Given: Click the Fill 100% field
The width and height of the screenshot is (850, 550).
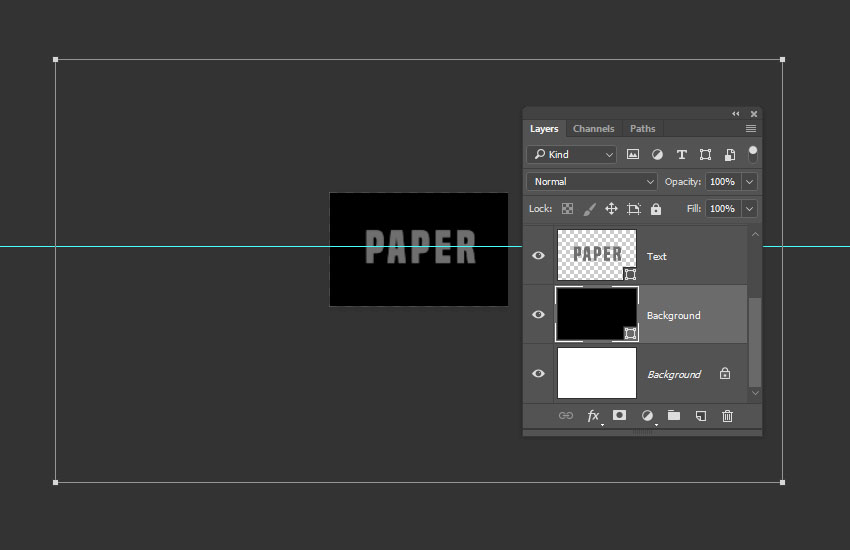Looking at the screenshot, I should [x=723, y=209].
